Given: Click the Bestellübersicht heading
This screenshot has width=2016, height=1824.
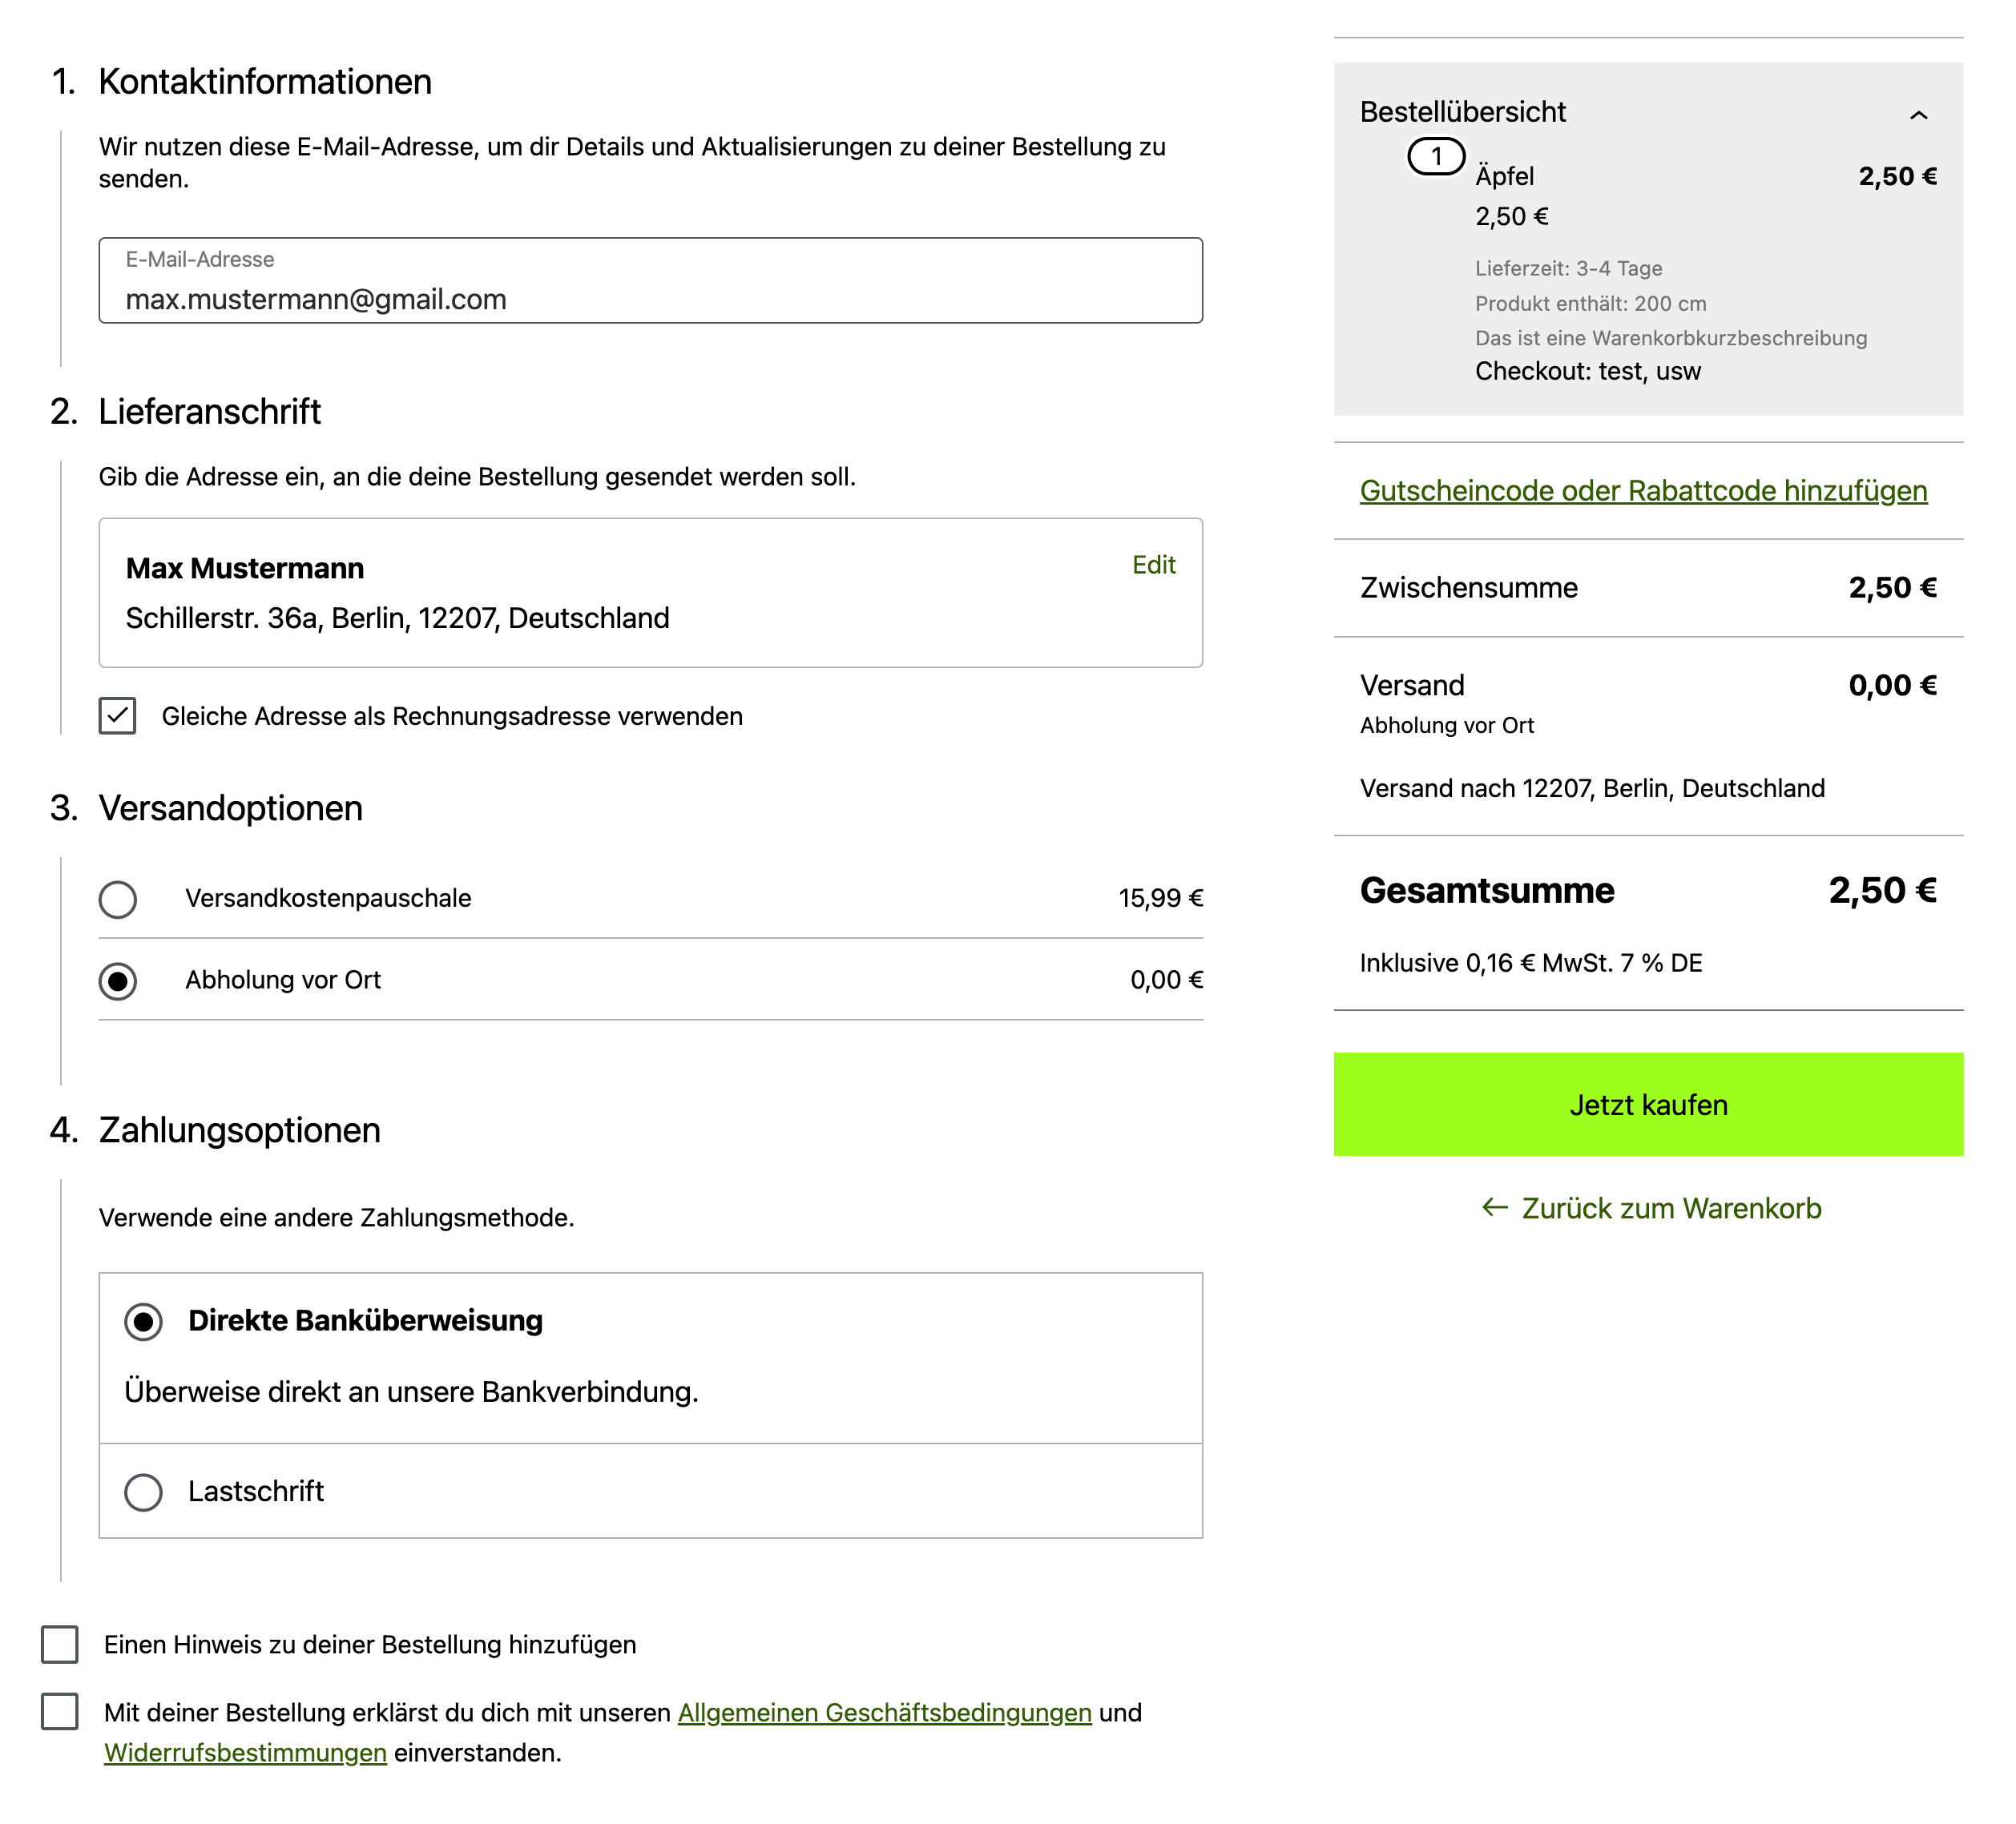Looking at the screenshot, I should click(1462, 112).
